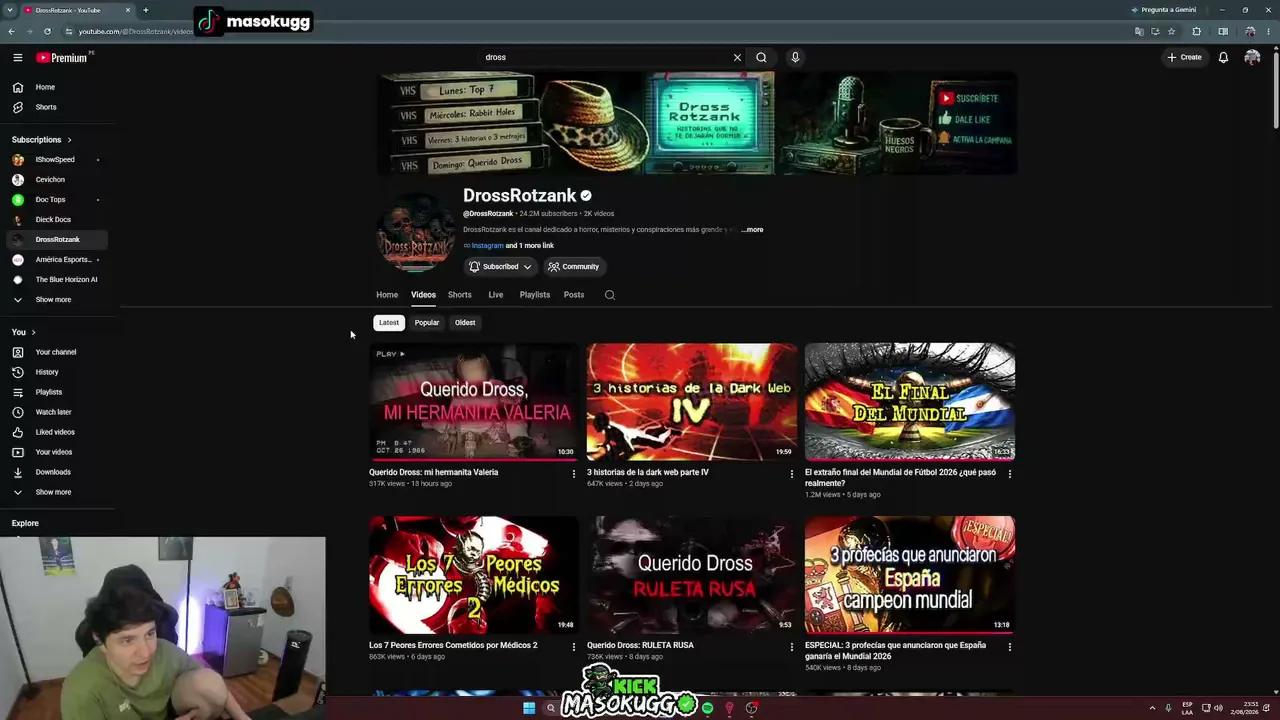Play '3 historias de la Dark Web IV' thumbnail
1280x720 pixels.
692,402
